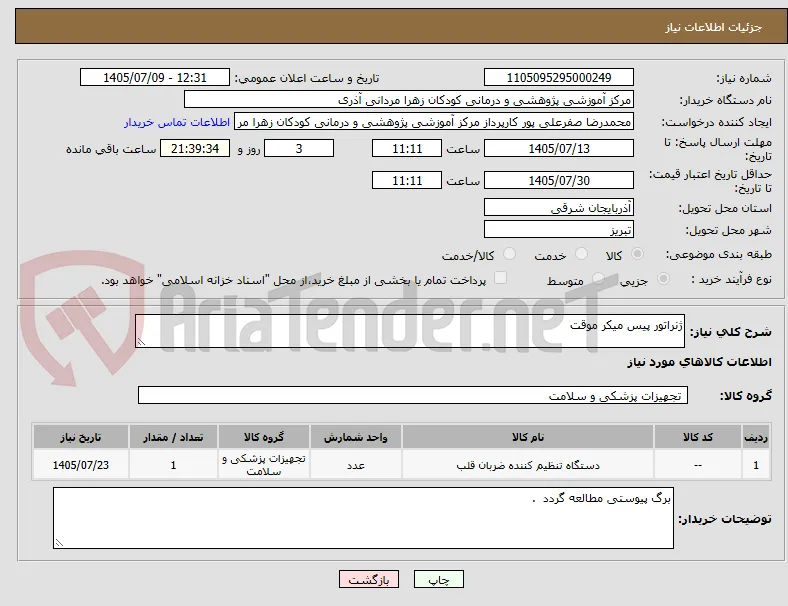Viewport: 788px width, 606px height.
Task: Click the واحد شمارش column header
Action: click(x=356, y=437)
